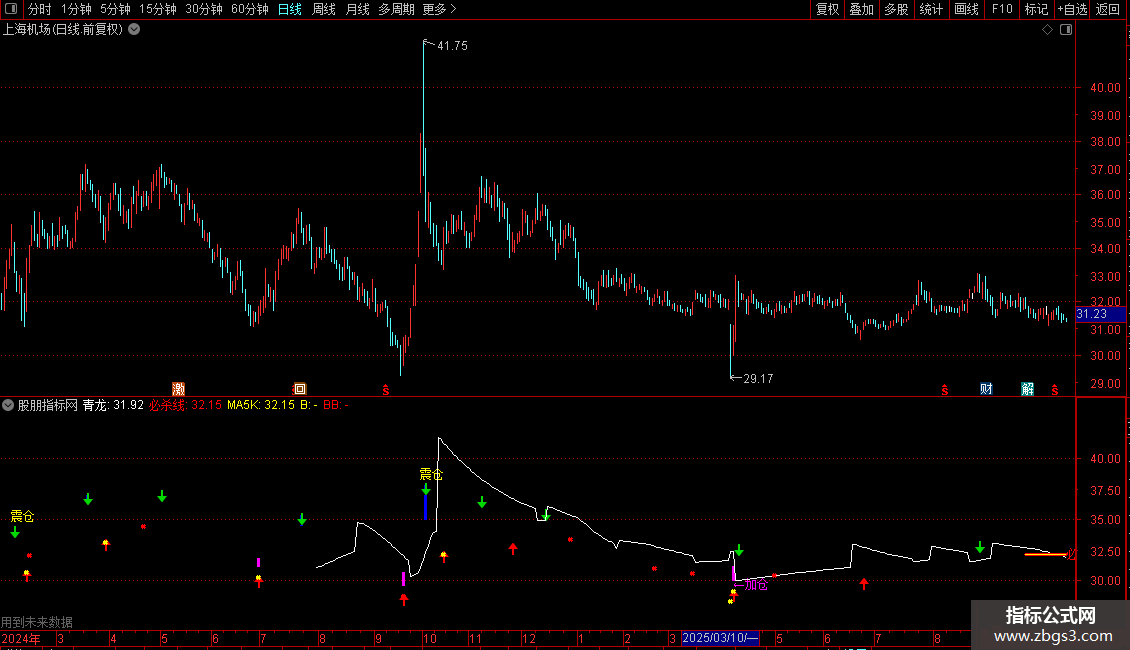
Task: Click the 标记 mark button
Action: pyautogui.click(x=1036, y=9)
